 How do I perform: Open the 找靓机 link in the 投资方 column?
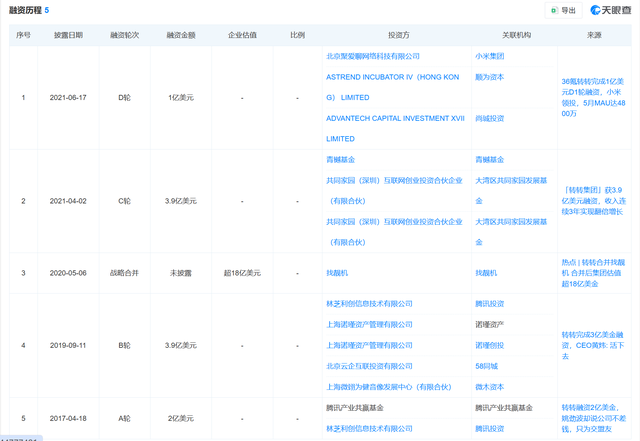[x=337, y=273]
